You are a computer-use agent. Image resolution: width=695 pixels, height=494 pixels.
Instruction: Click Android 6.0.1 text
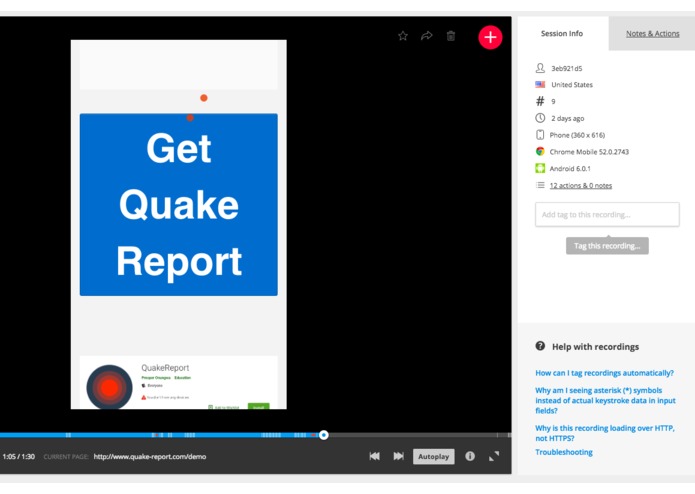[x=570, y=169]
